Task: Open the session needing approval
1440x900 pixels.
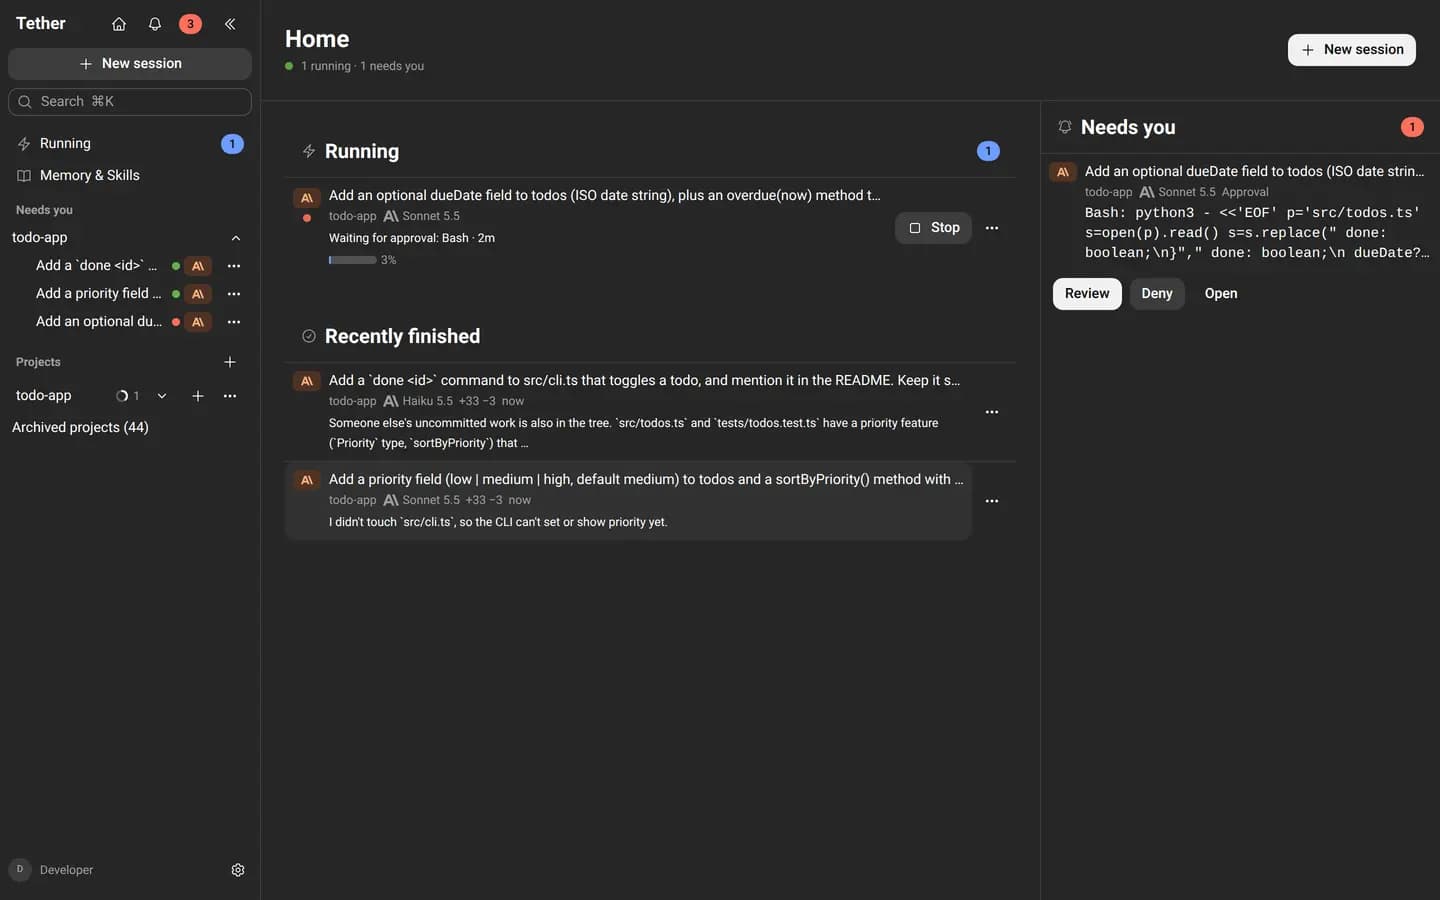Action: [1221, 294]
